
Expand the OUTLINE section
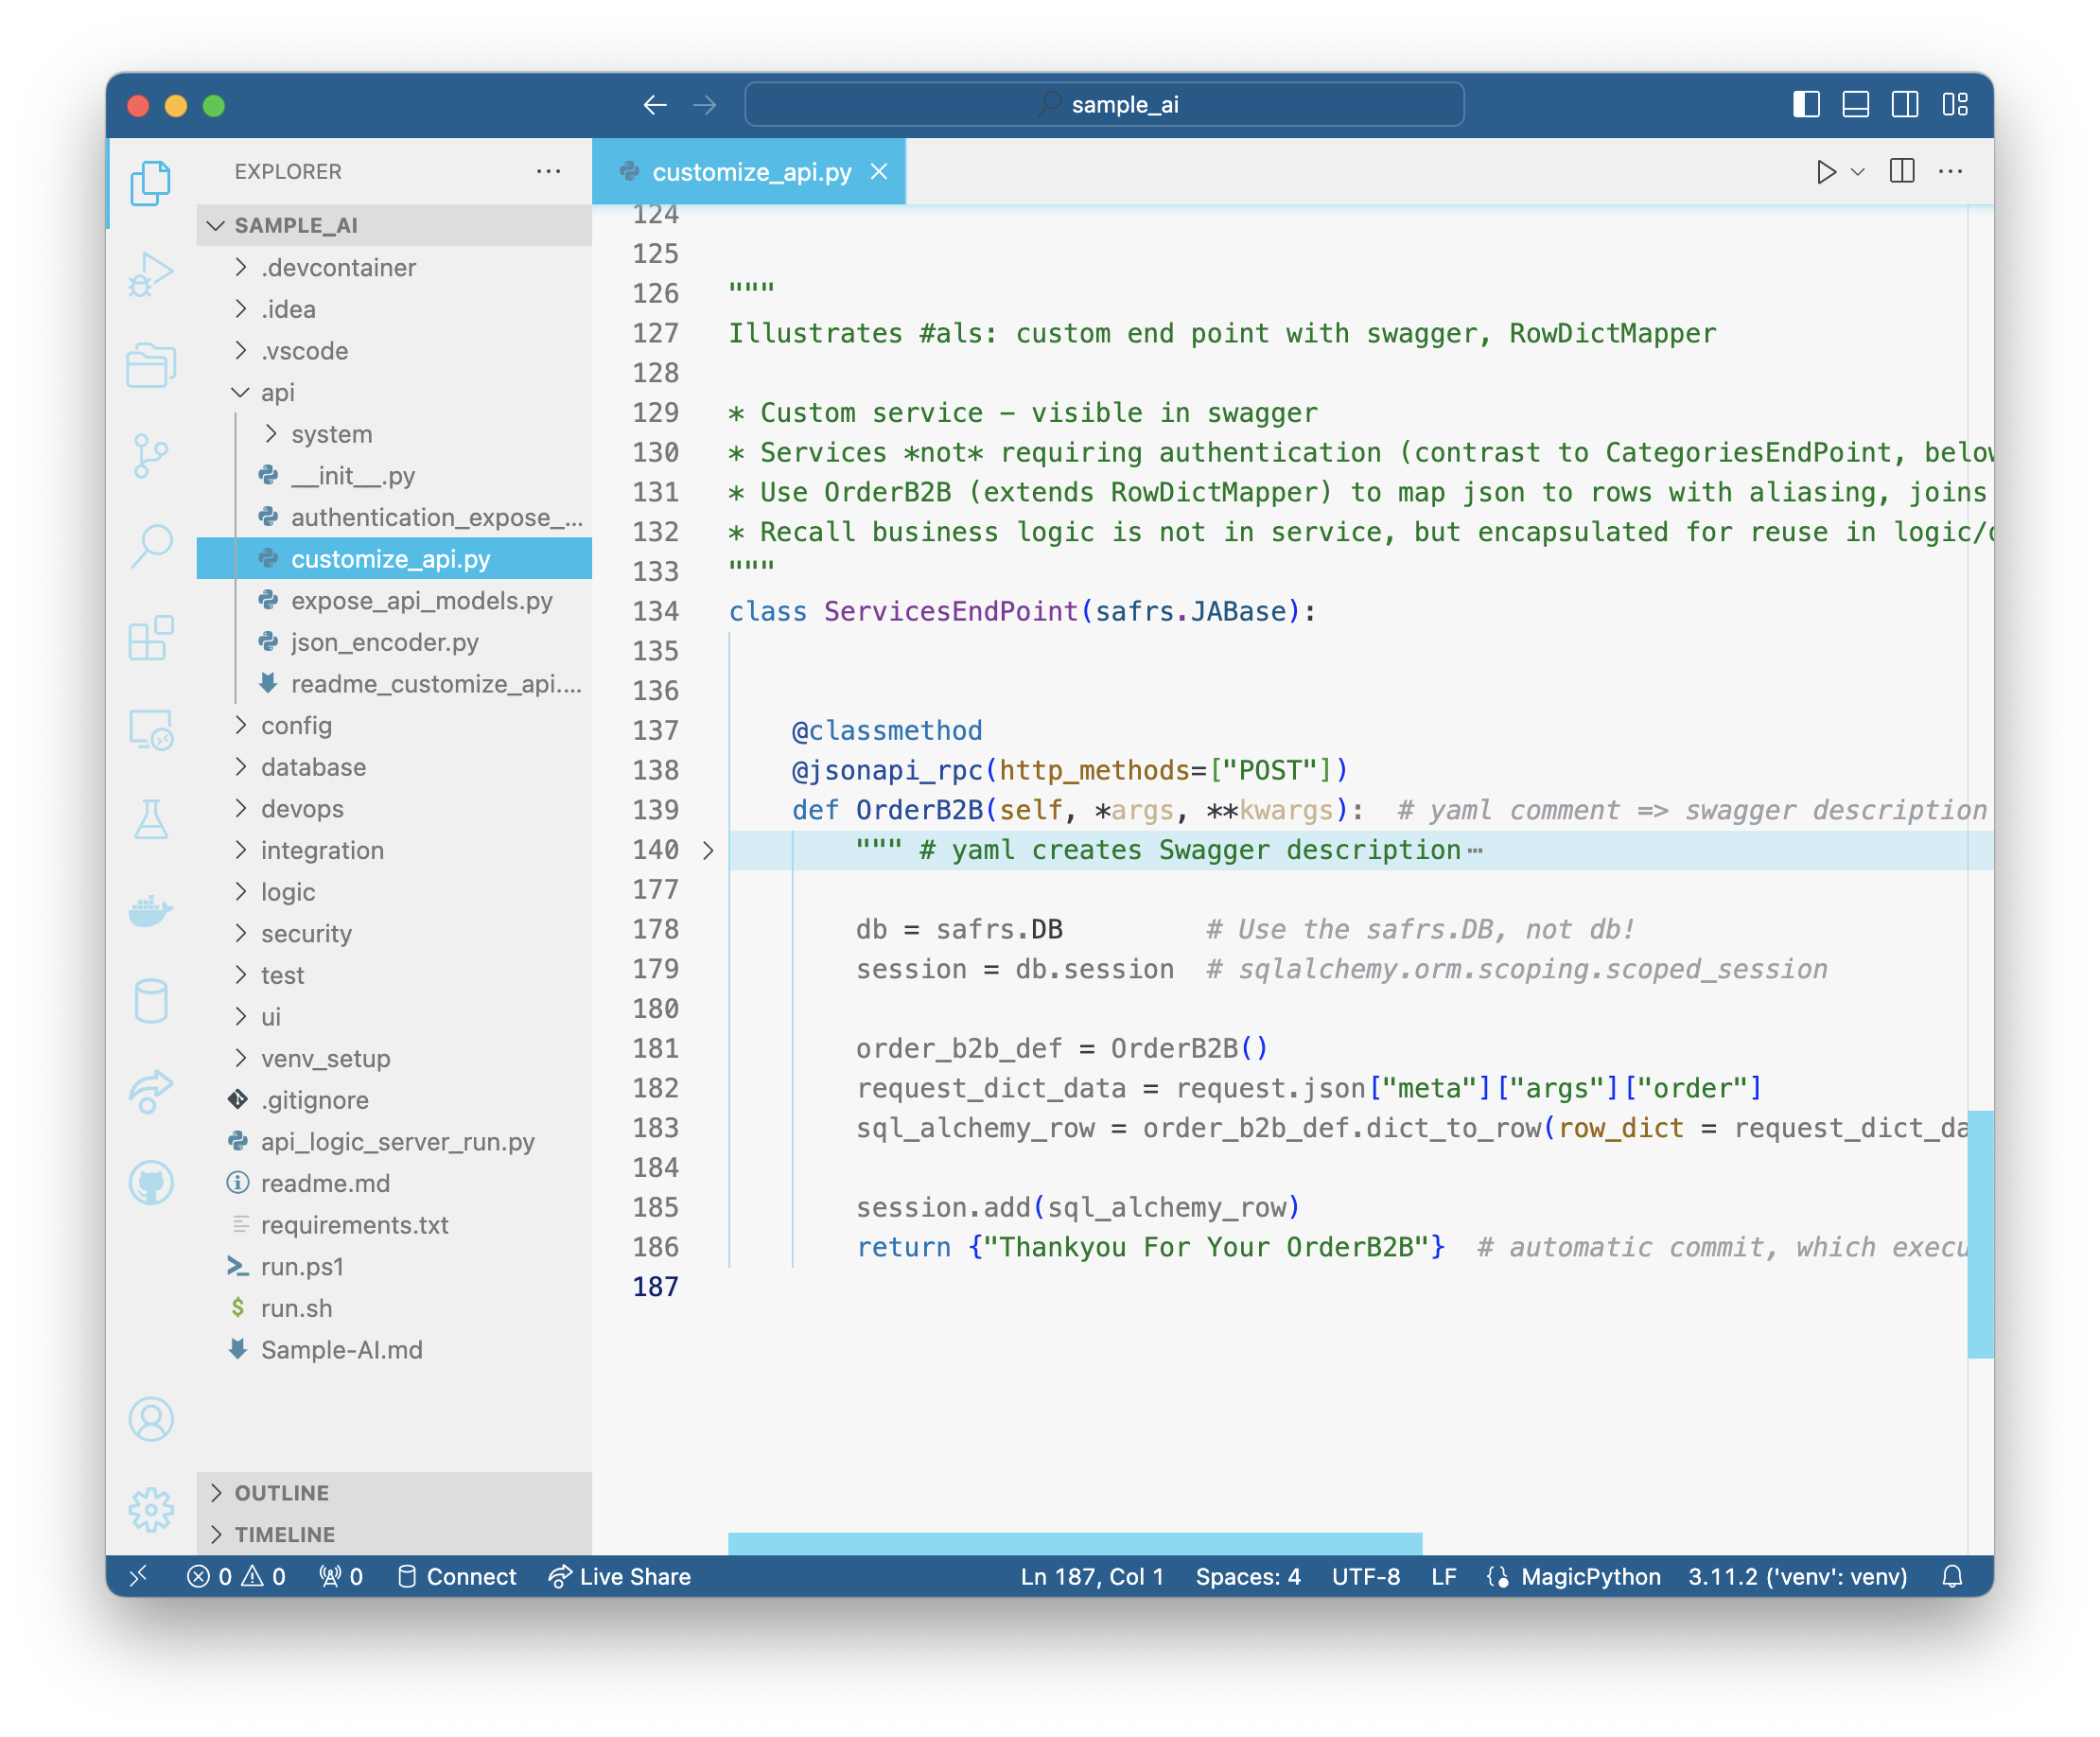(x=281, y=1492)
